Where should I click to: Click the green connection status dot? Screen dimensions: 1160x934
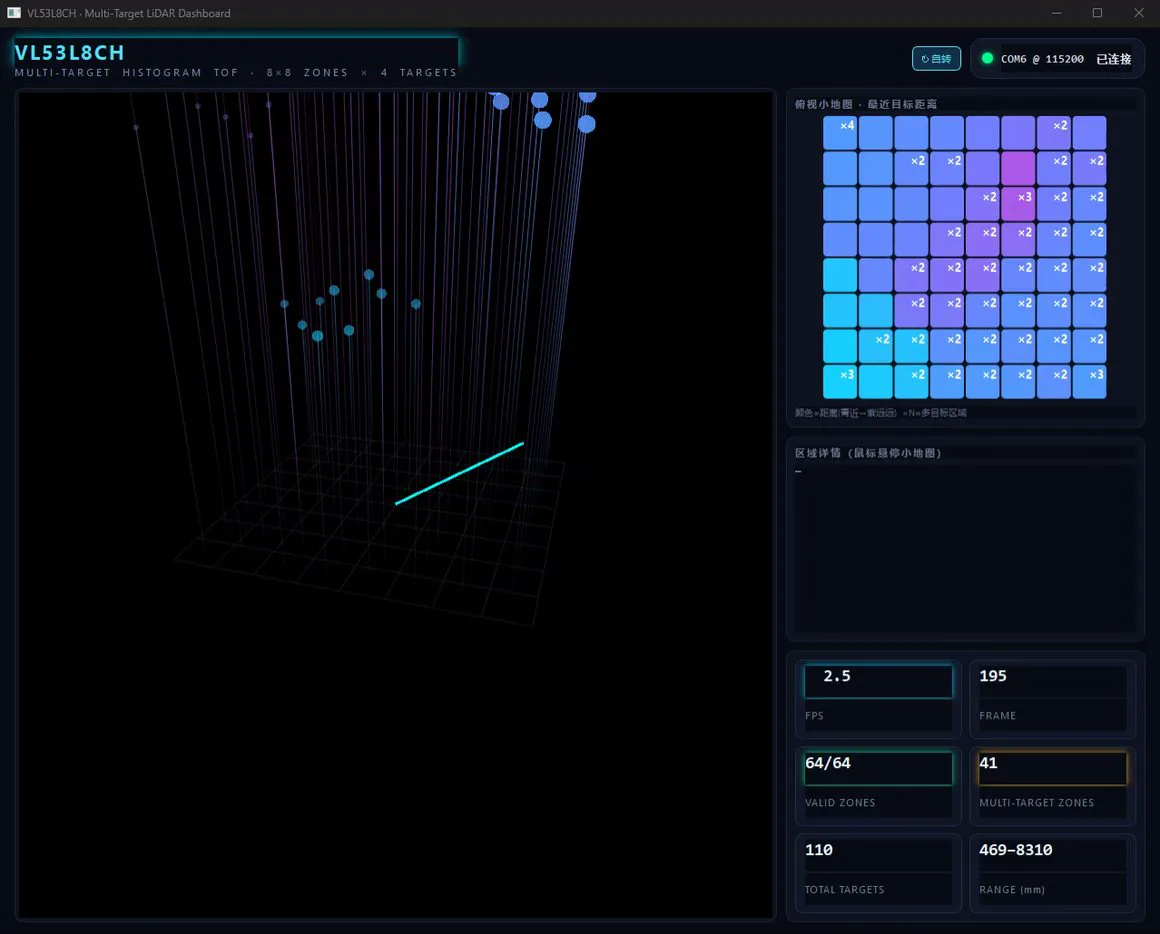(x=987, y=58)
